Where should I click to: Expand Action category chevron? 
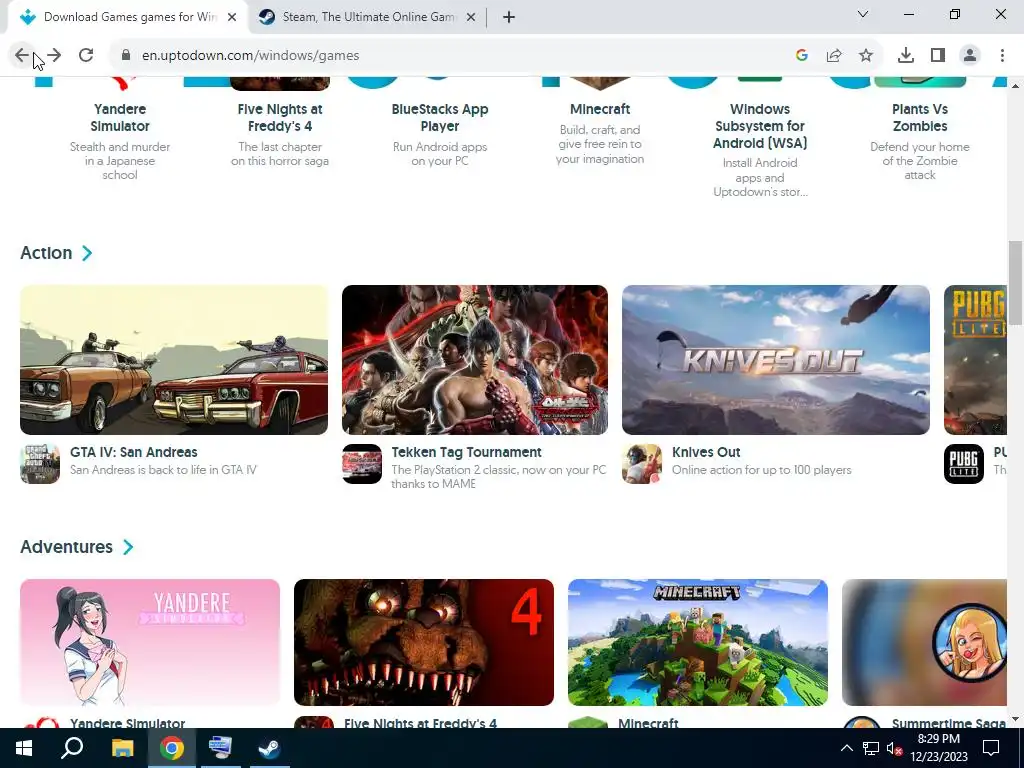click(x=87, y=253)
